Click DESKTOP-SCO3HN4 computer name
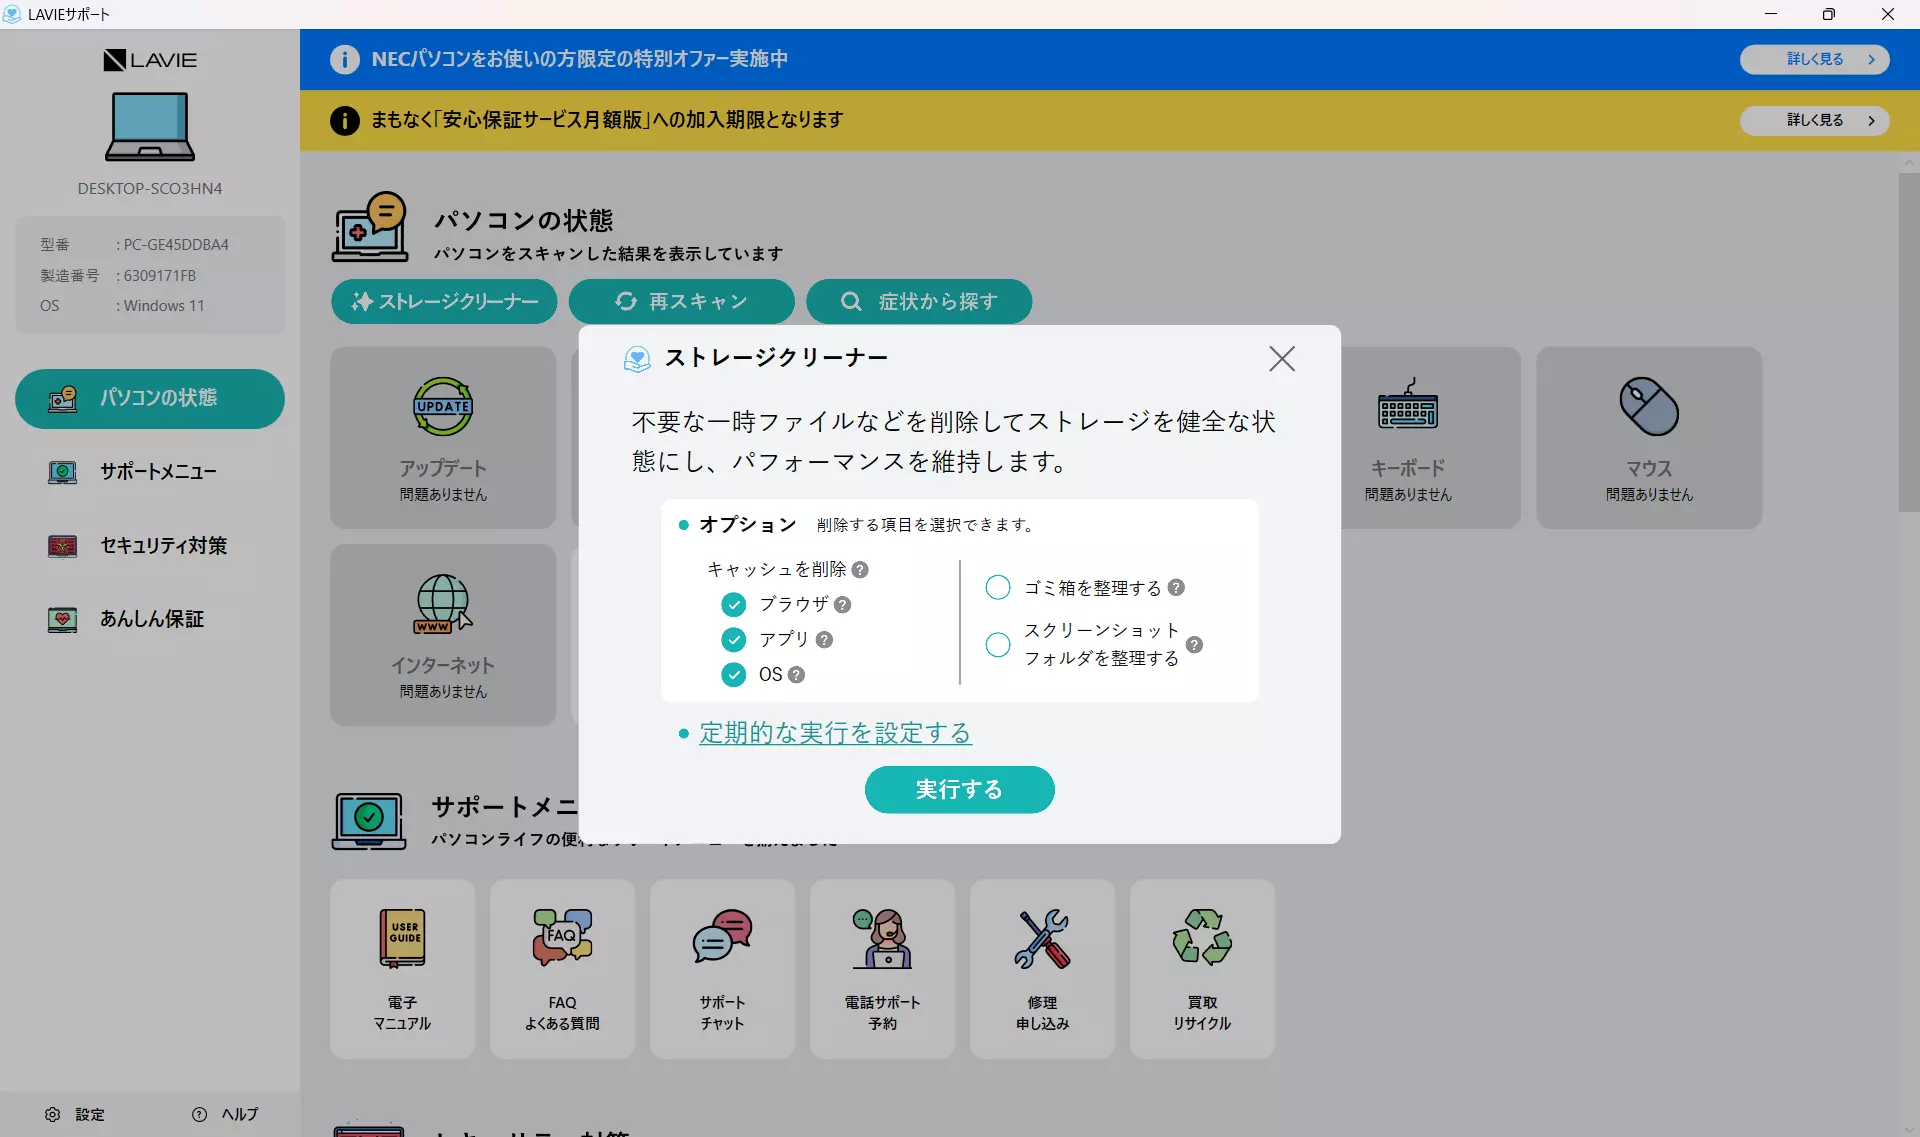This screenshot has height=1137, width=1920. click(x=150, y=189)
